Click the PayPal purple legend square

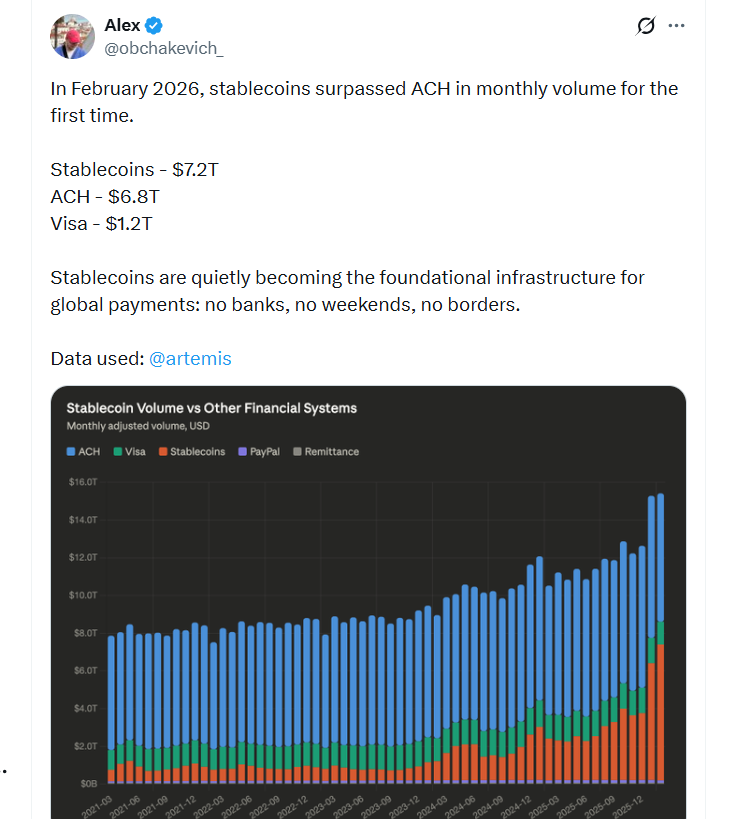pyautogui.click(x=241, y=452)
